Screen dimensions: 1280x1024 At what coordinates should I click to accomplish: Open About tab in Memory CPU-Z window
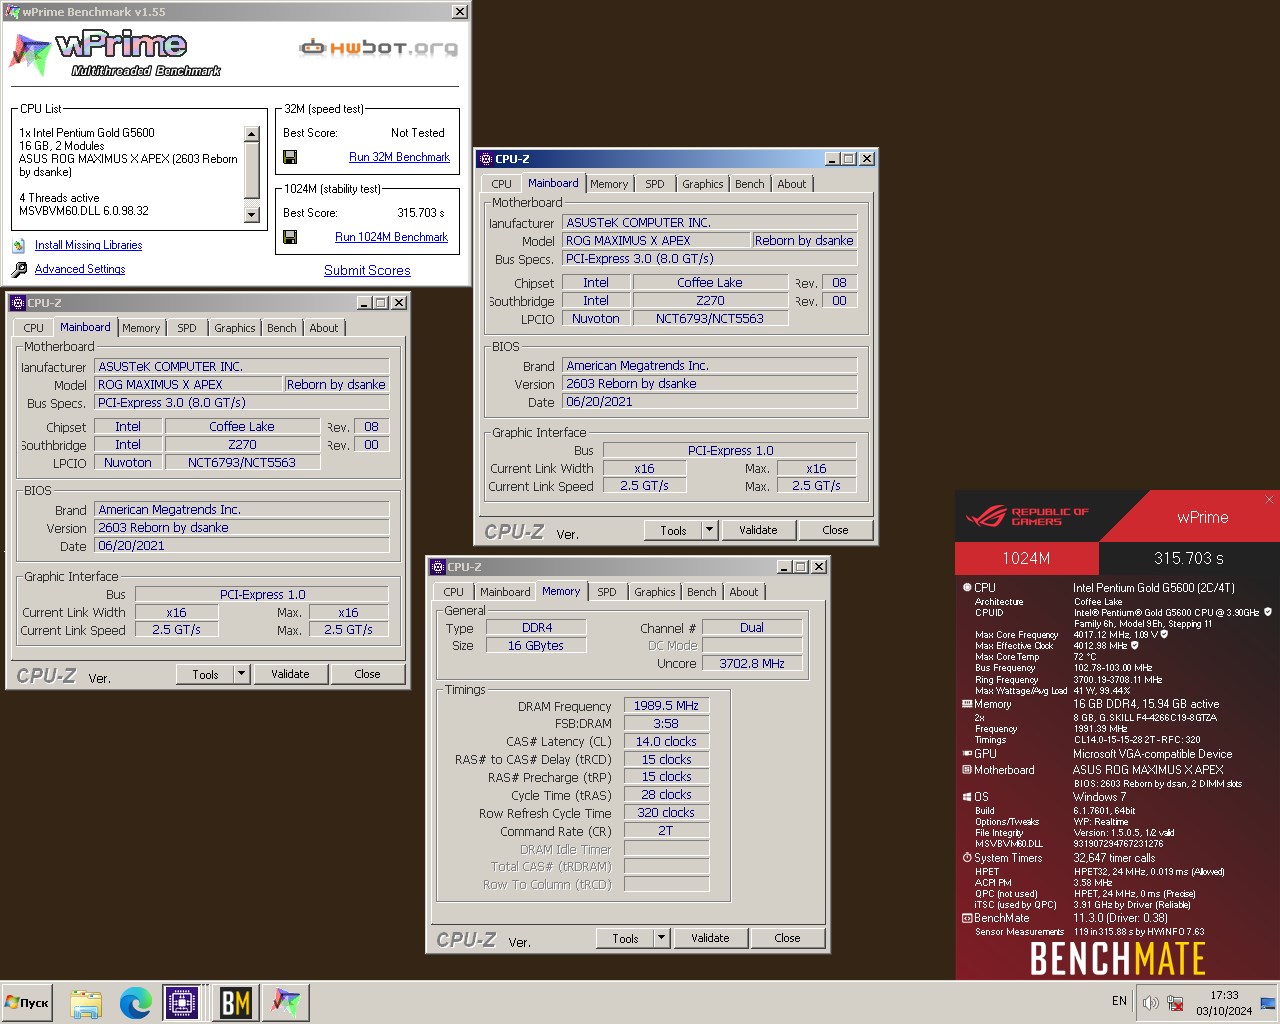[x=743, y=592]
